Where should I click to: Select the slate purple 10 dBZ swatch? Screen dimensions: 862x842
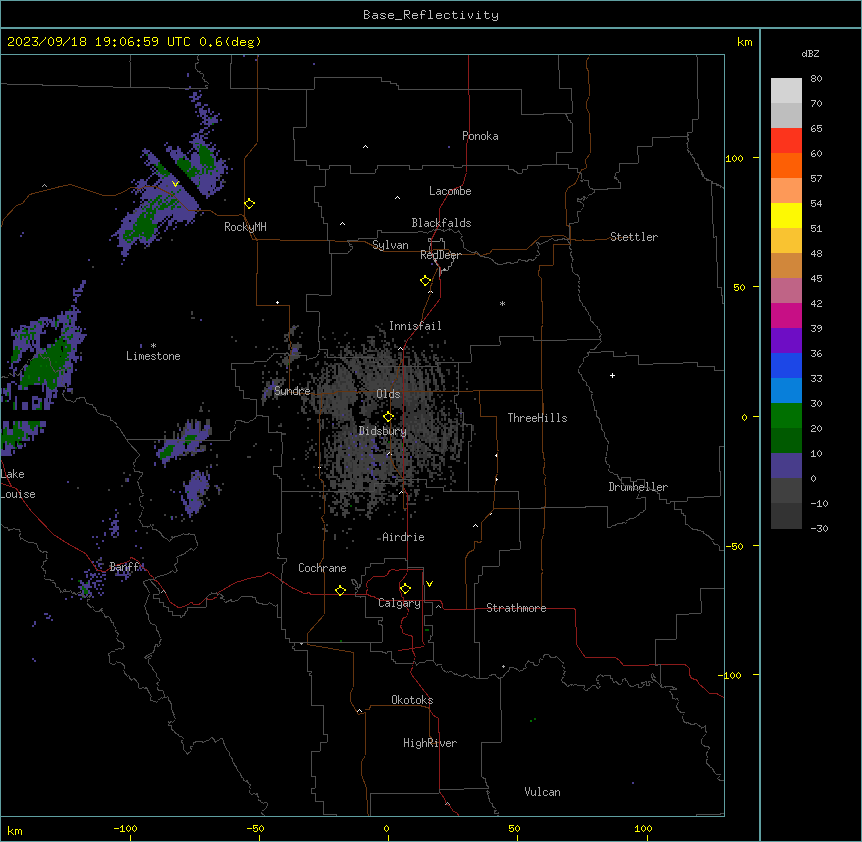tap(786, 466)
